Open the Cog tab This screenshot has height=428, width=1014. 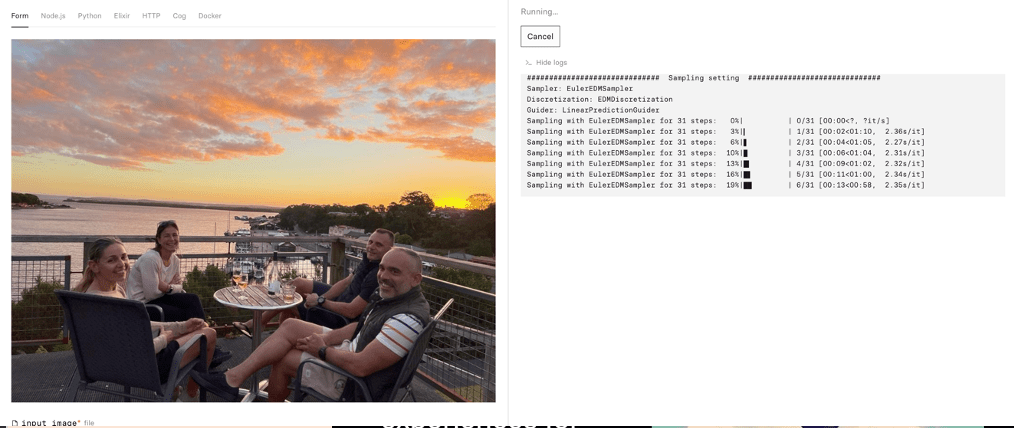click(179, 16)
